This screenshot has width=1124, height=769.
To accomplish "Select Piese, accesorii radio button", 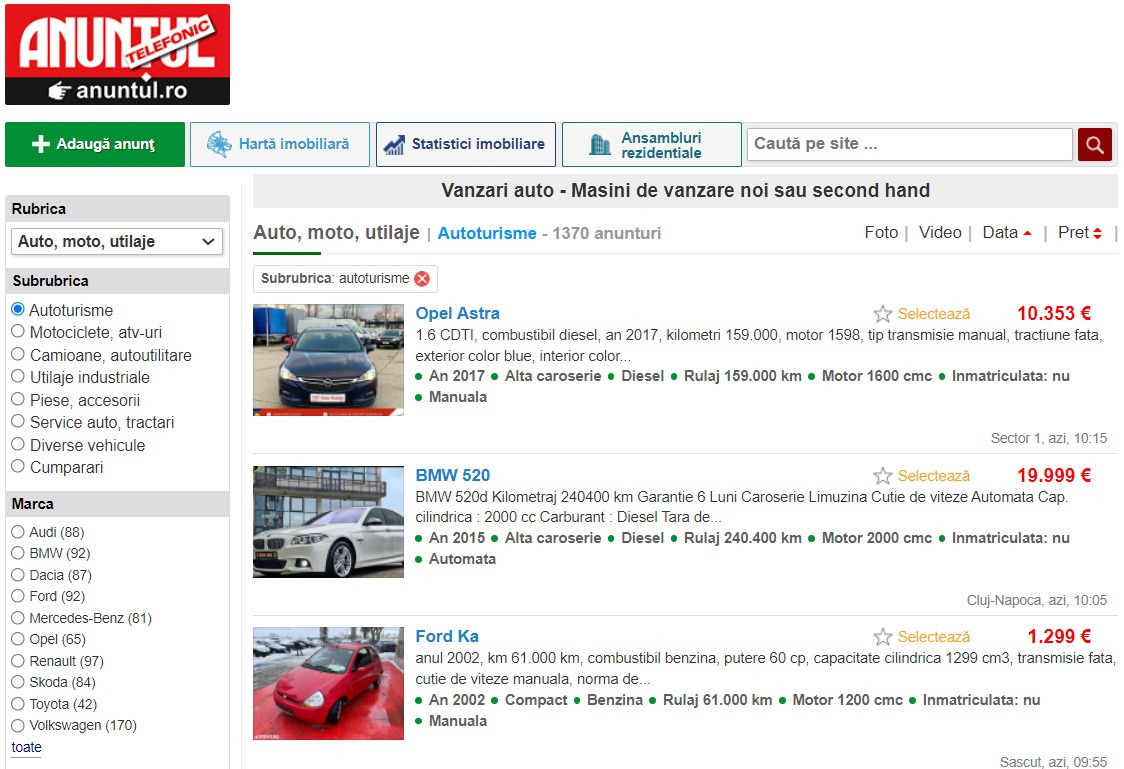I will [18, 399].
